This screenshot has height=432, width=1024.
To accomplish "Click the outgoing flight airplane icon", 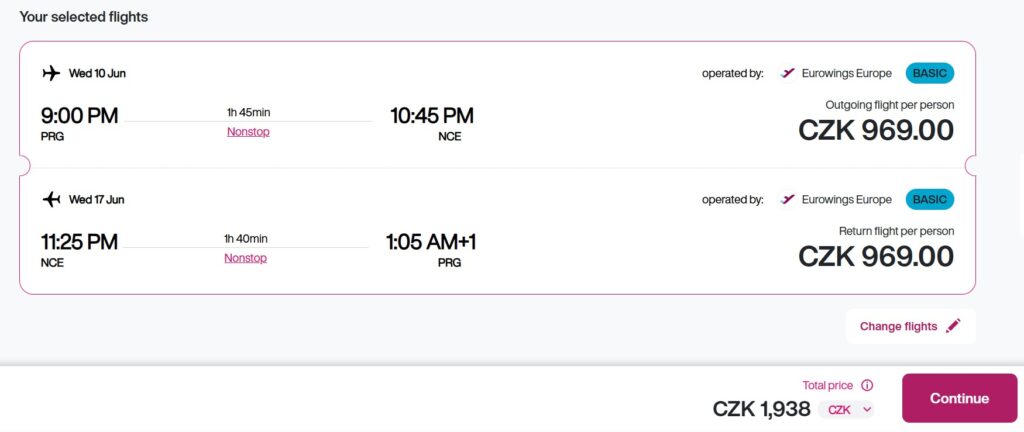I will pos(51,73).
